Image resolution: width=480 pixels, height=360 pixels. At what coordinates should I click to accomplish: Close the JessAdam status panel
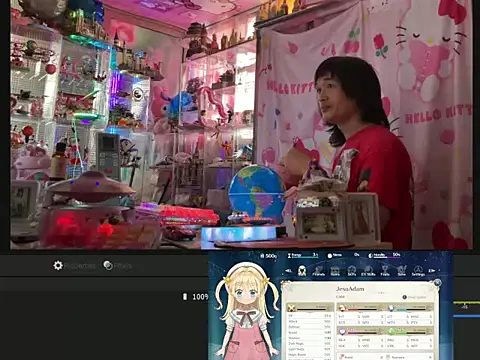click(438, 283)
